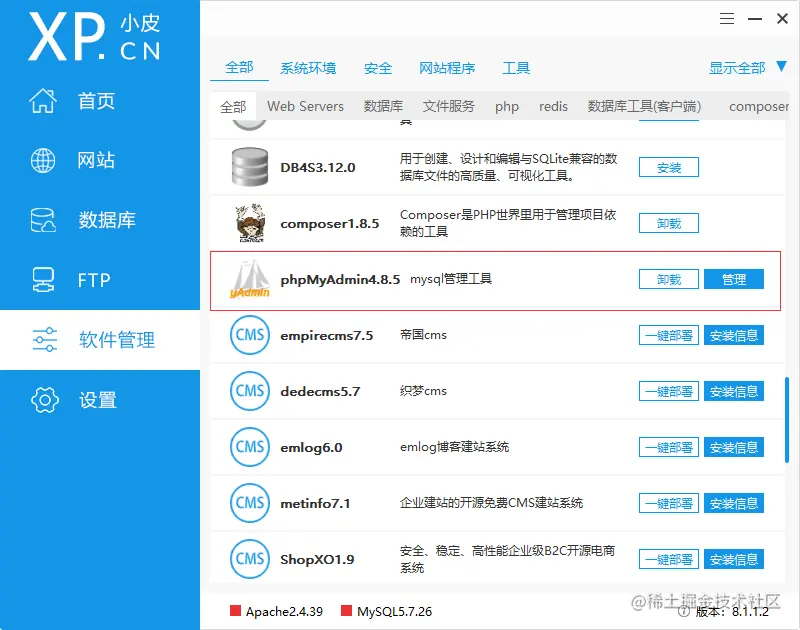
Task: Select the Web Servers sub-tab
Action: coord(306,106)
